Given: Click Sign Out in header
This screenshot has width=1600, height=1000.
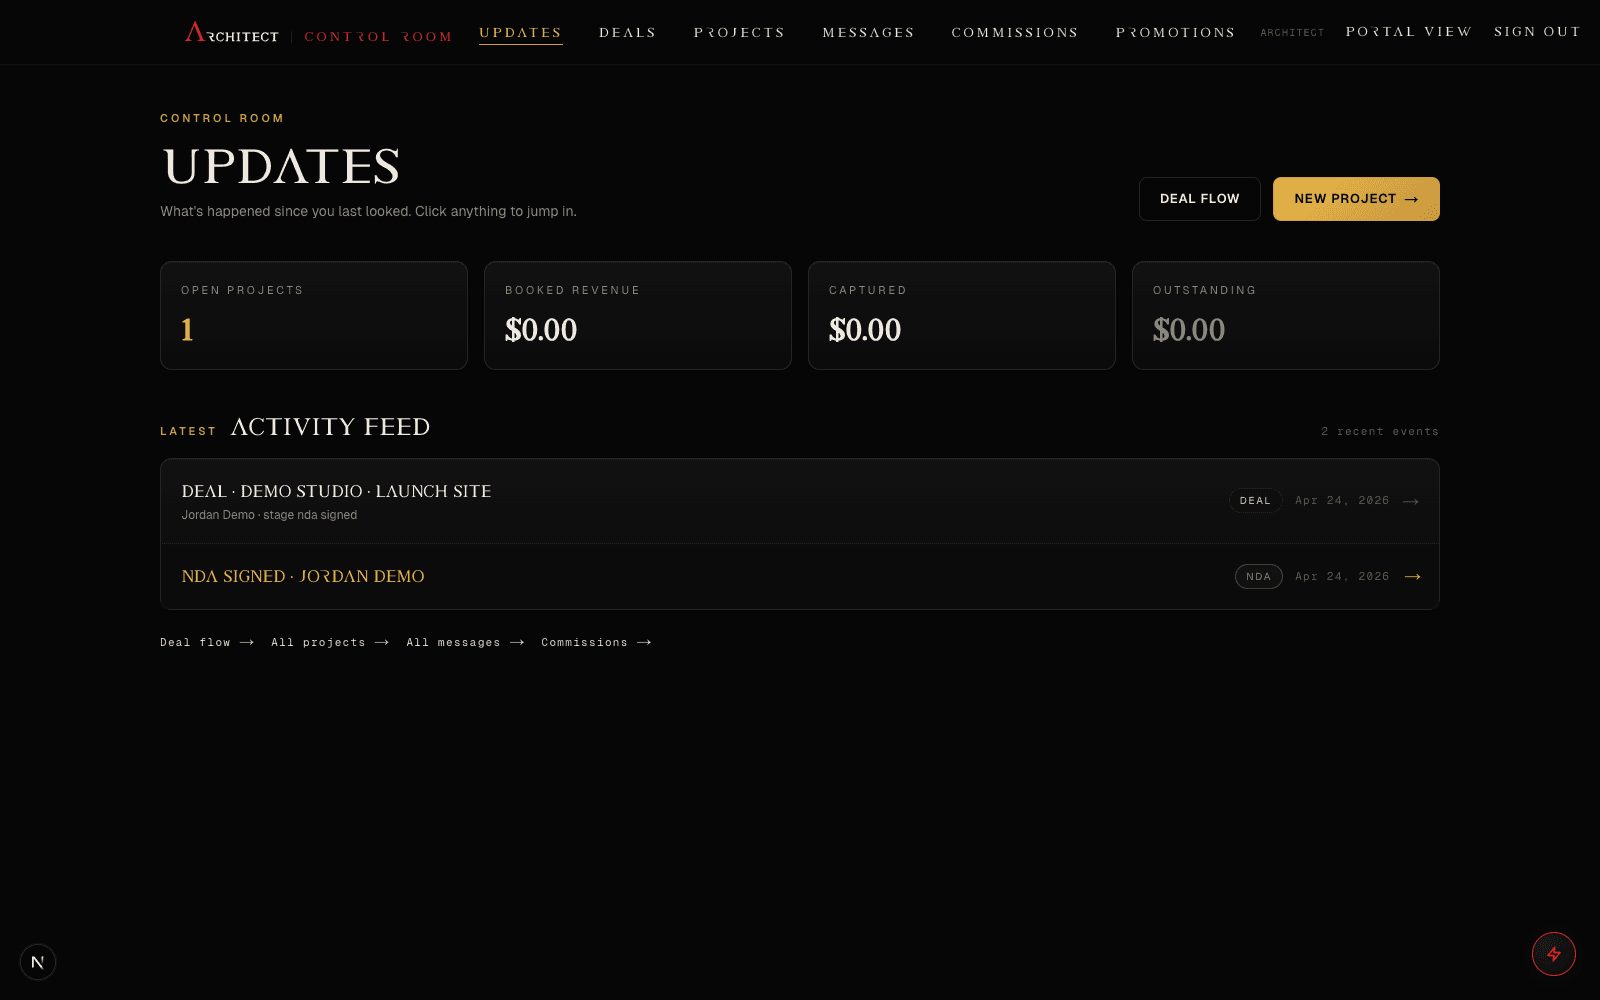Looking at the screenshot, I should (x=1537, y=32).
